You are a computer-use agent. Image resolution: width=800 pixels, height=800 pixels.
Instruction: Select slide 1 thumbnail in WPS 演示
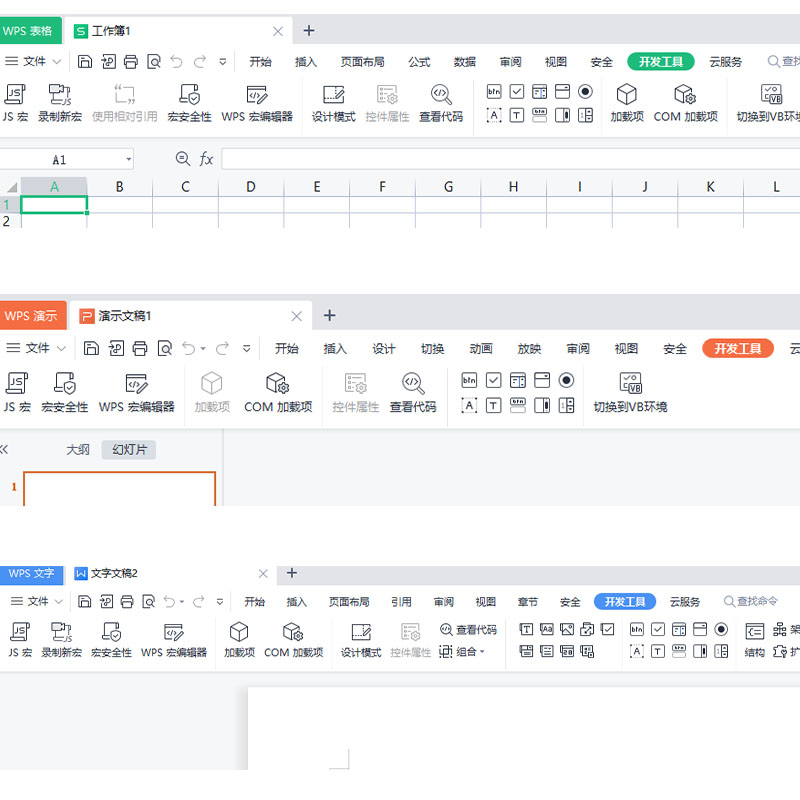[x=119, y=489]
